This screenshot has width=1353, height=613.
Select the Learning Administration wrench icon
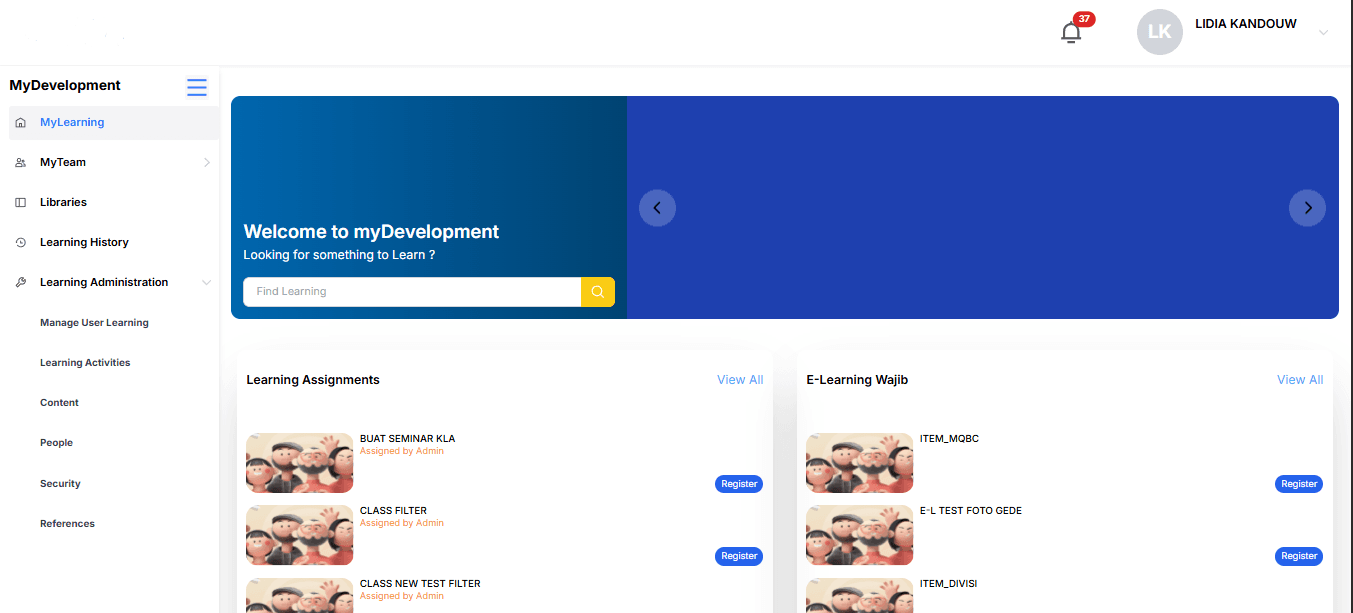[20, 282]
